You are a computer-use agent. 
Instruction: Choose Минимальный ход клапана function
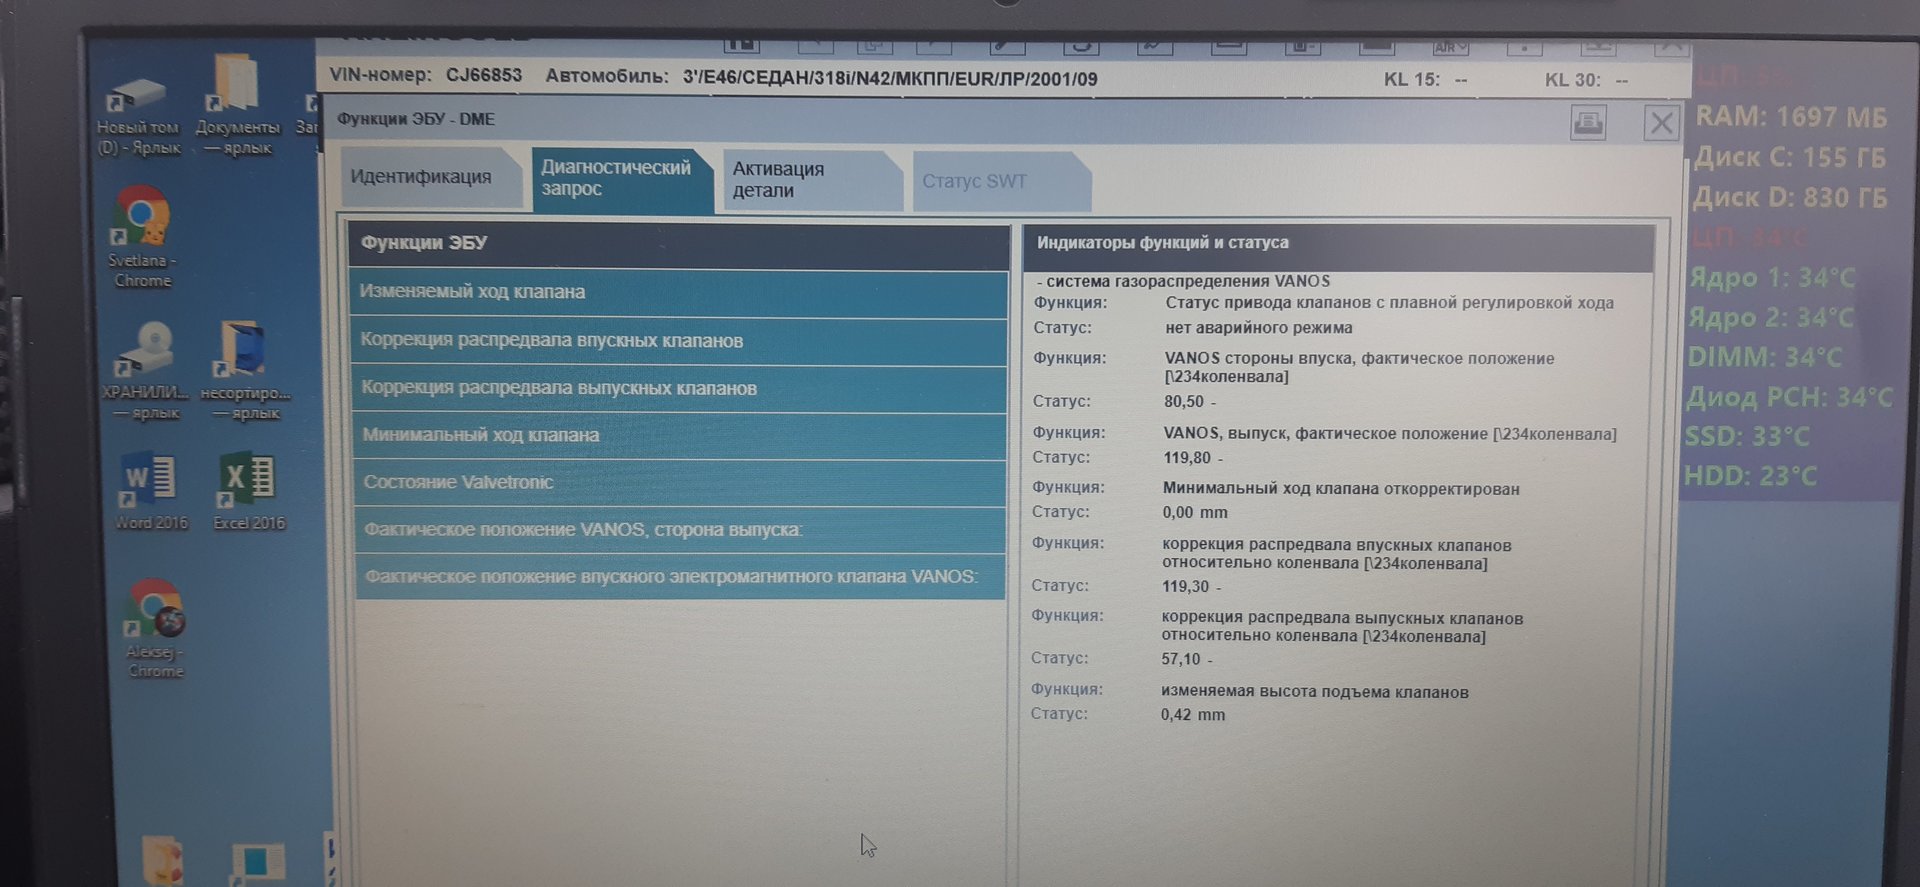679,436
